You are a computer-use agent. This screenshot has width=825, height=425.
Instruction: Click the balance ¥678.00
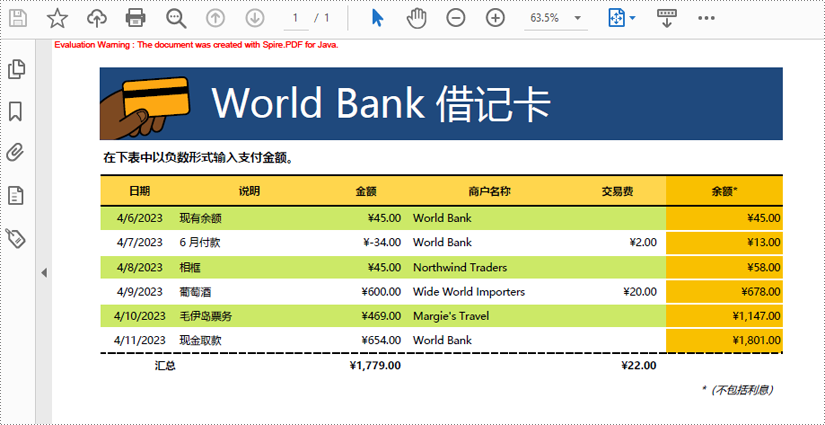tap(761, 291)
